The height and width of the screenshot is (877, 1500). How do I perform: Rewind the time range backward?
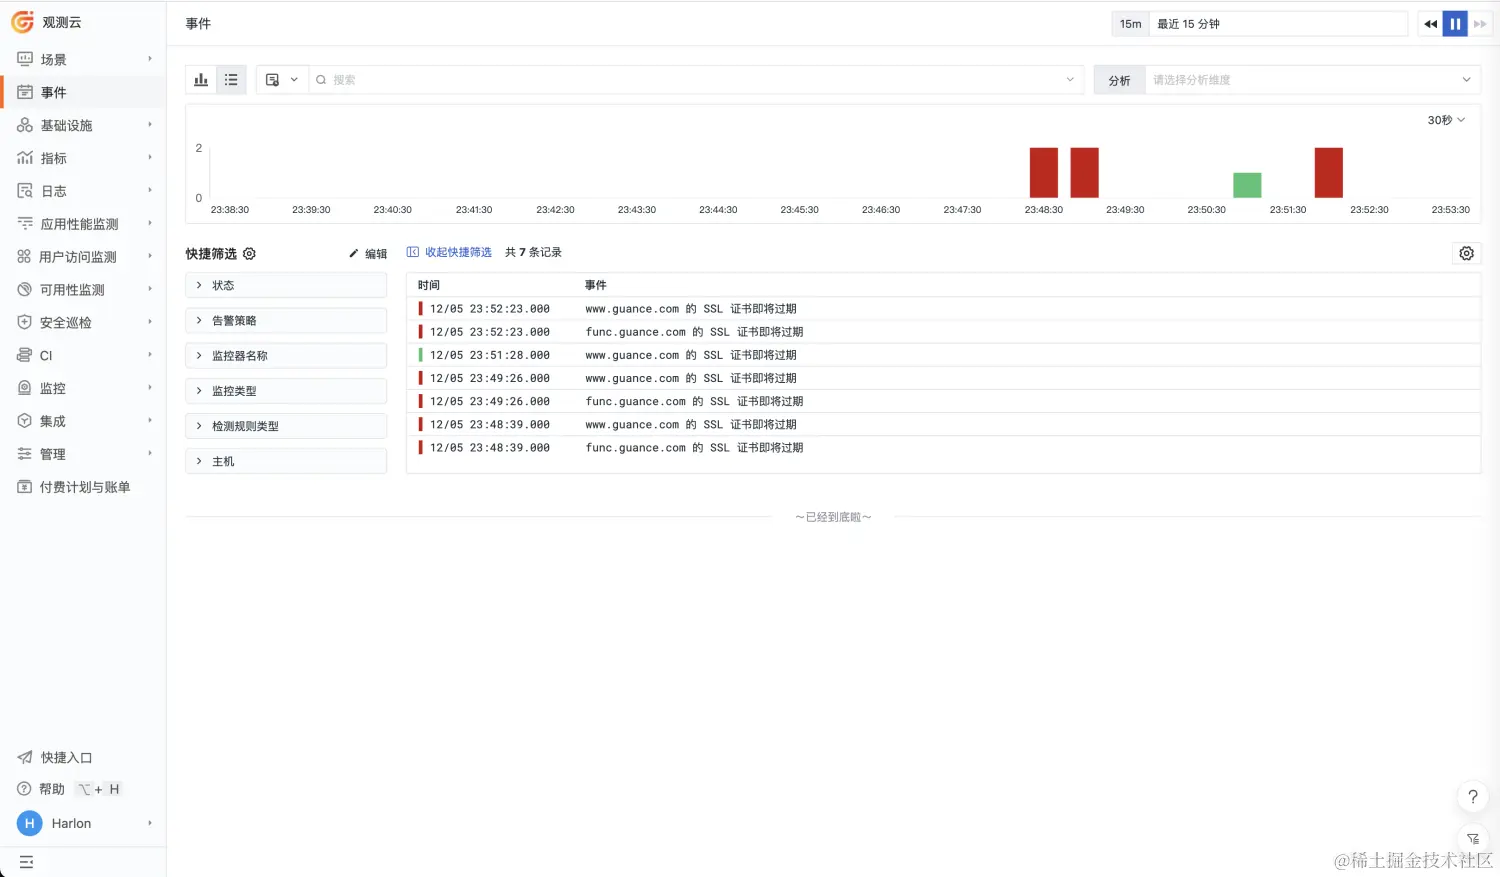pyautogui.click(x=1431, y=24)
